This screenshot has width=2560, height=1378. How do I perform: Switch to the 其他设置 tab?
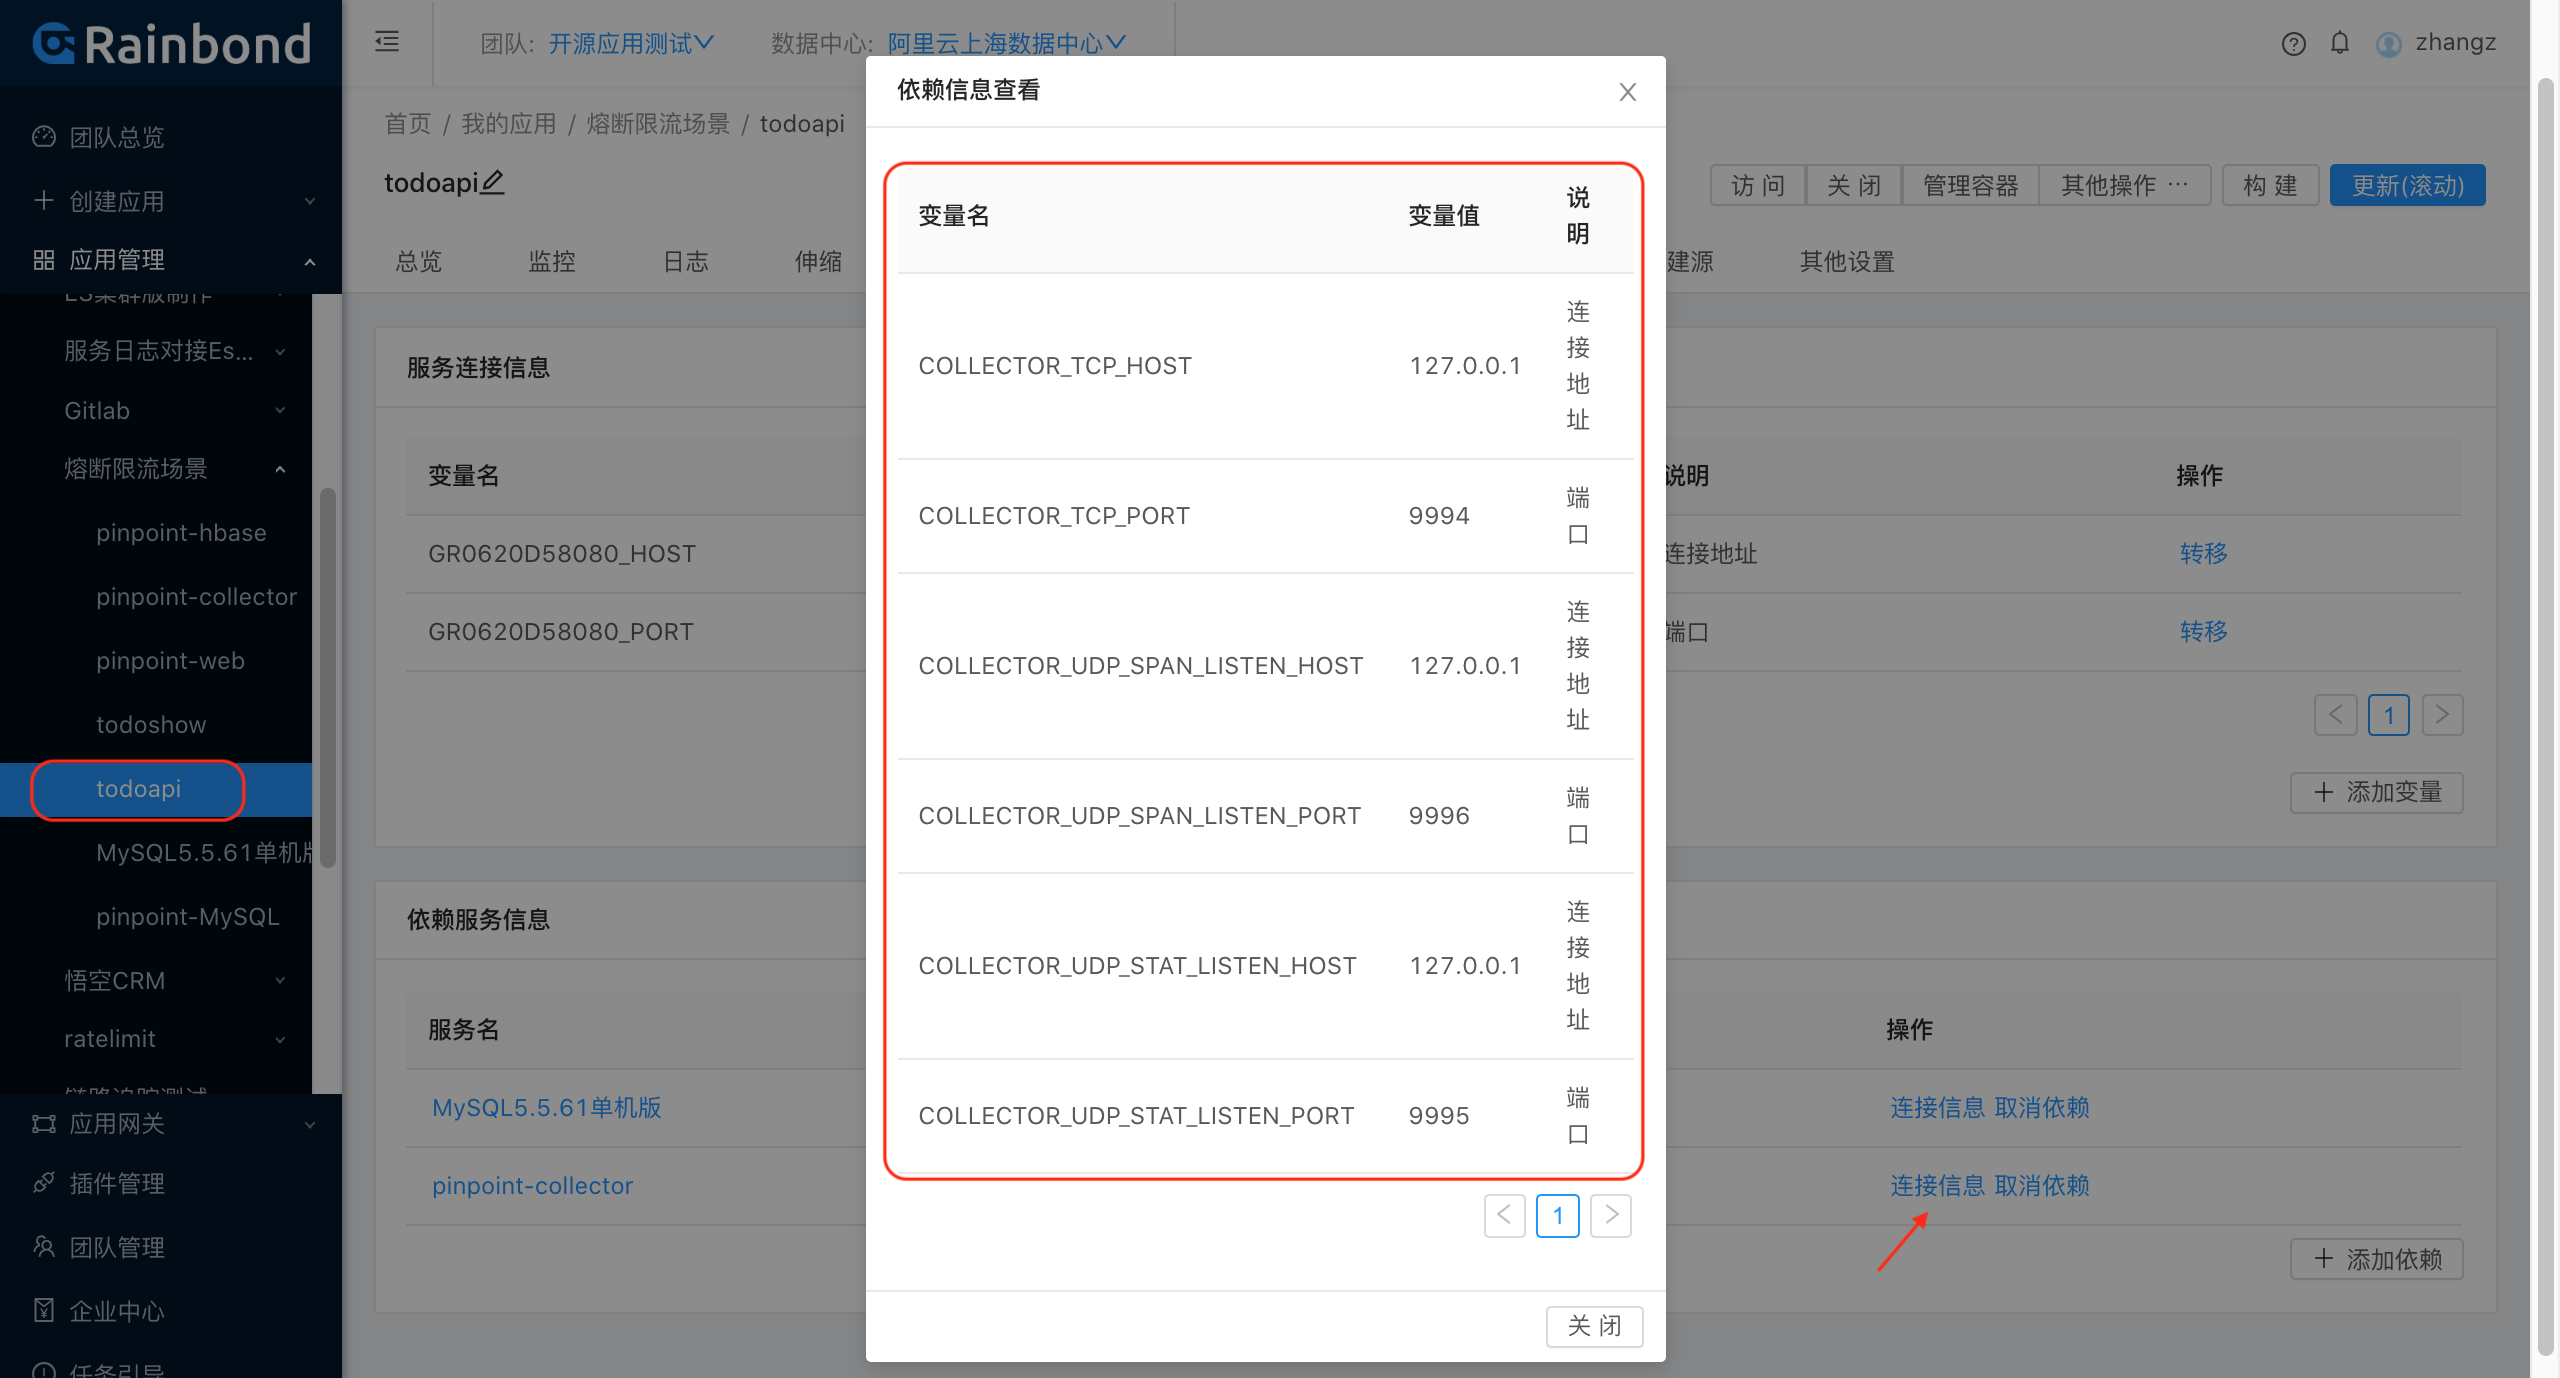tap(1847, 262)
